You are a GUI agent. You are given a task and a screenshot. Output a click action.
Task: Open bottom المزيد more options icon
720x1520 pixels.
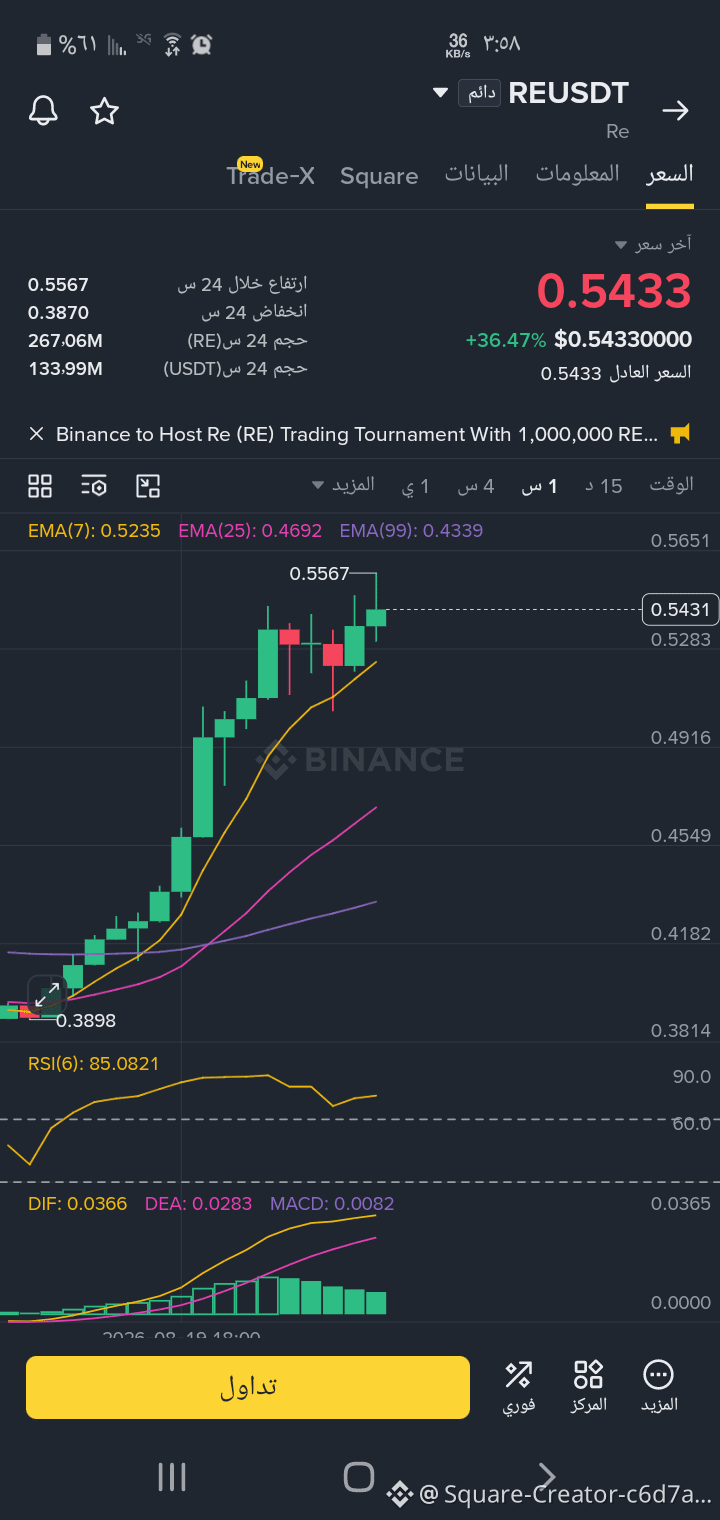[x=659, y=1387]
